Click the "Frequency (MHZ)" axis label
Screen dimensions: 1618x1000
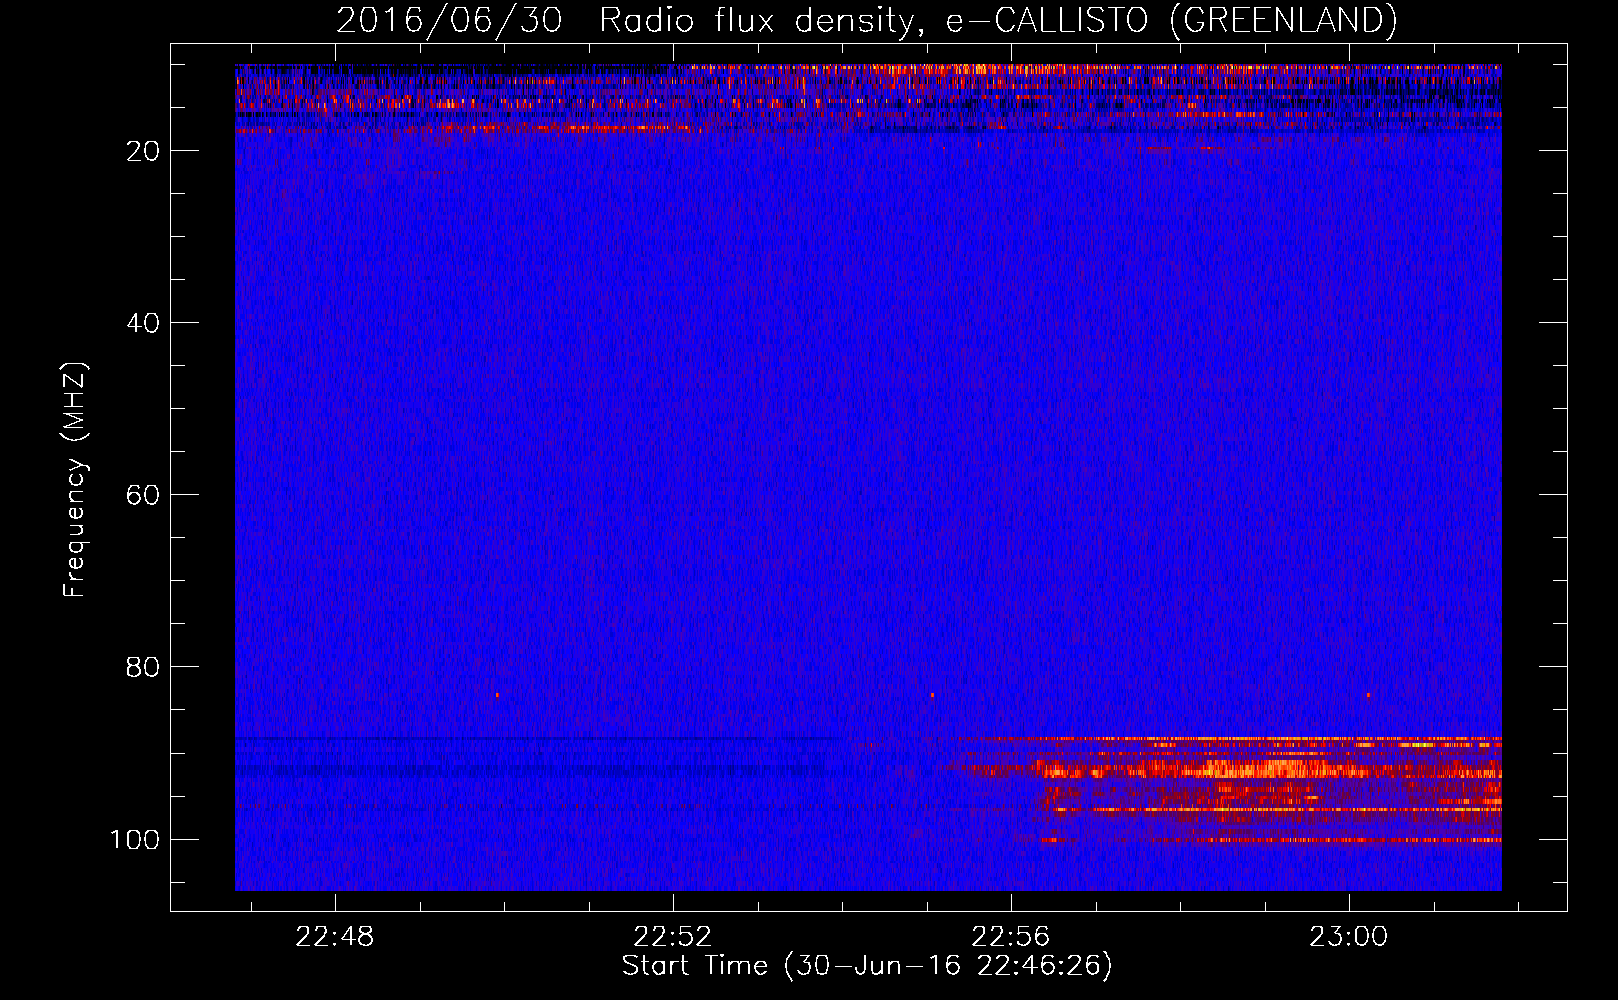[75, 480]
